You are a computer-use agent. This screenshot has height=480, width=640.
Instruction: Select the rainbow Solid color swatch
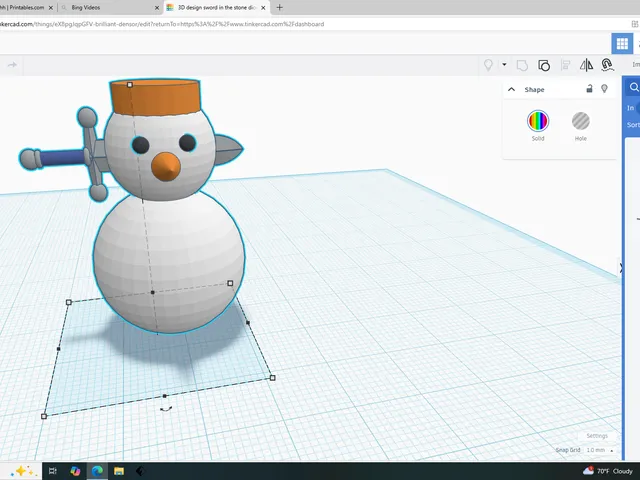[x=538, y=121]
